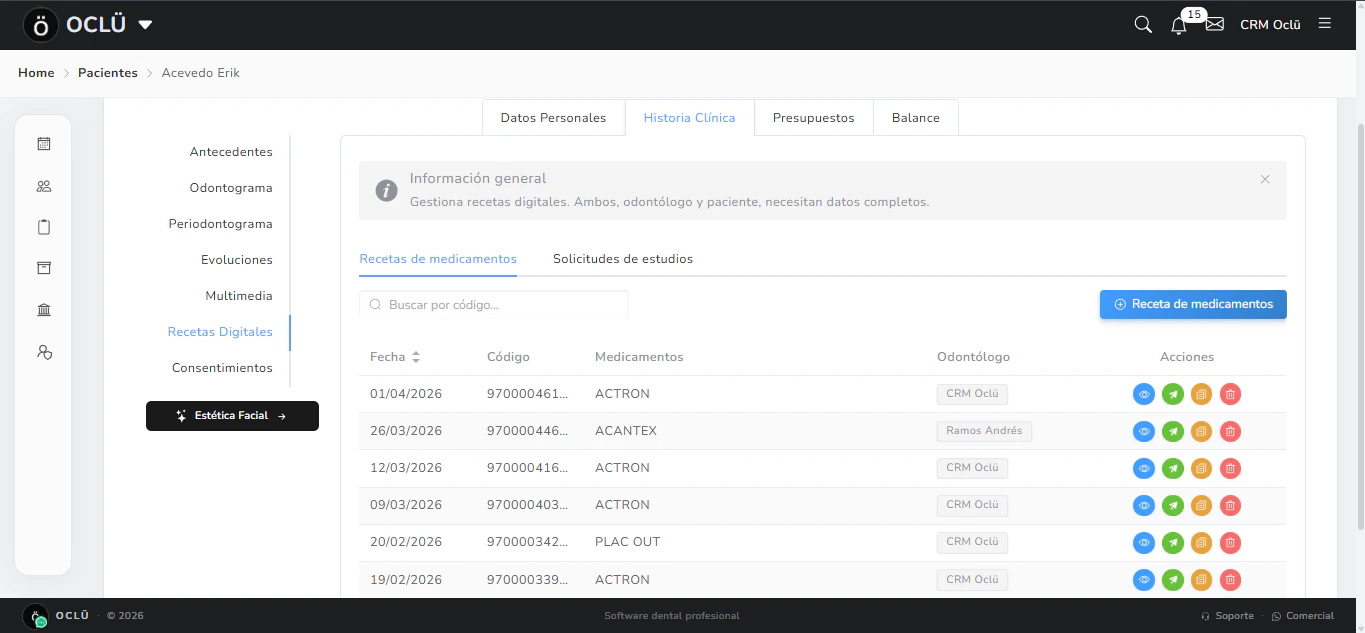Screen dimensions: 1365x633
Task: Switch to Solicitudes de estudios tab
Action: pos(623,259)
